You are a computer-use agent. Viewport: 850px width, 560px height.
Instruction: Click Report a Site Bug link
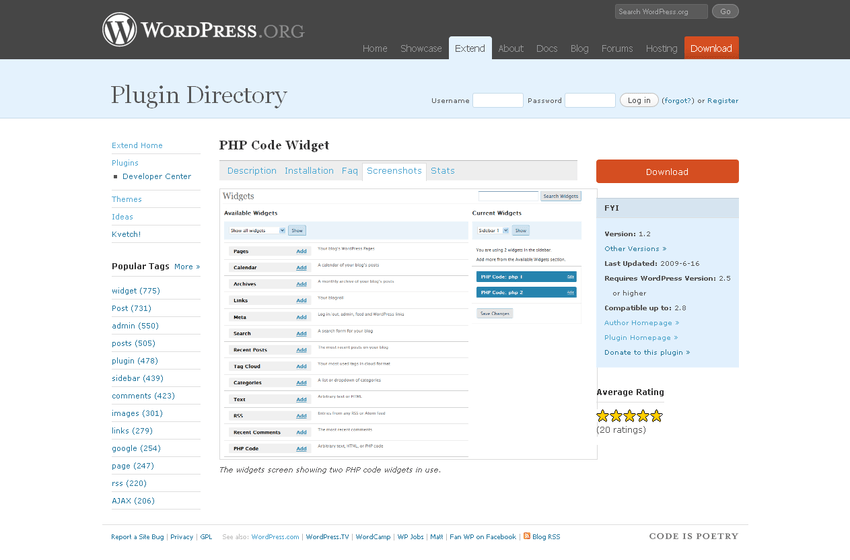coord(137,537)
